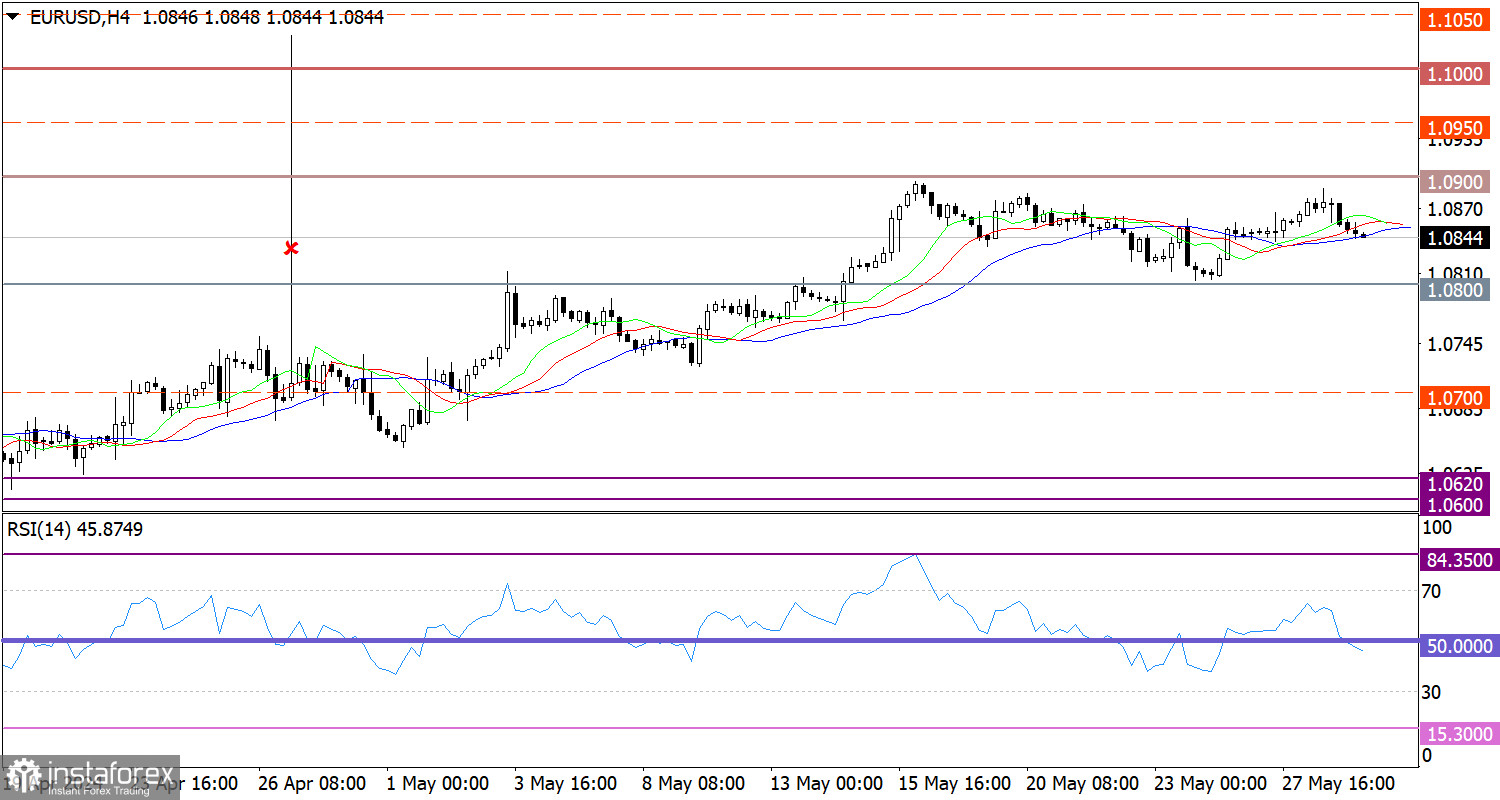Click the purple 1.0620 level label

tap(1455, 484)
